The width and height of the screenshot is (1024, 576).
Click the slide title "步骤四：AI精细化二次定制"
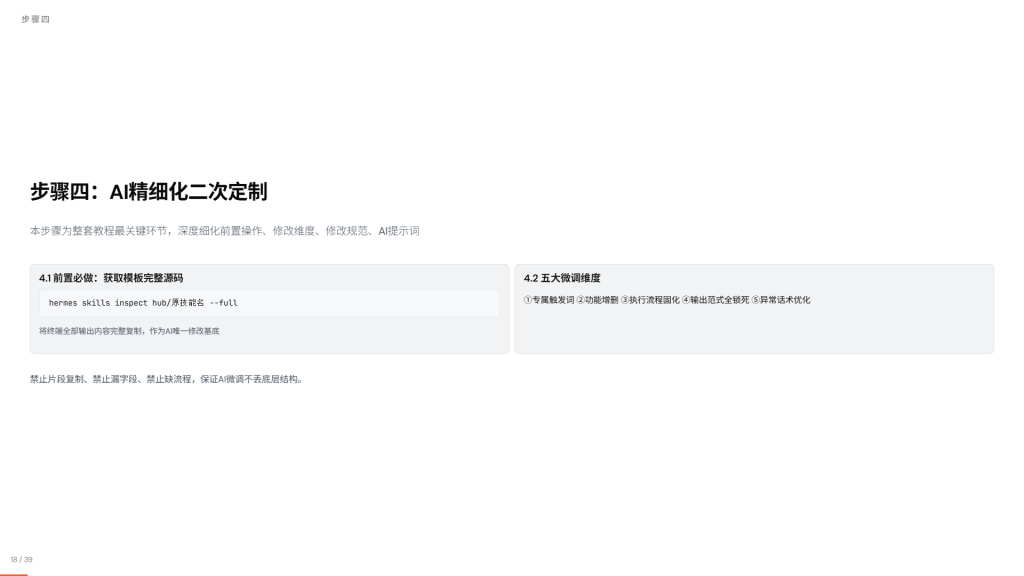coord(149,192)
